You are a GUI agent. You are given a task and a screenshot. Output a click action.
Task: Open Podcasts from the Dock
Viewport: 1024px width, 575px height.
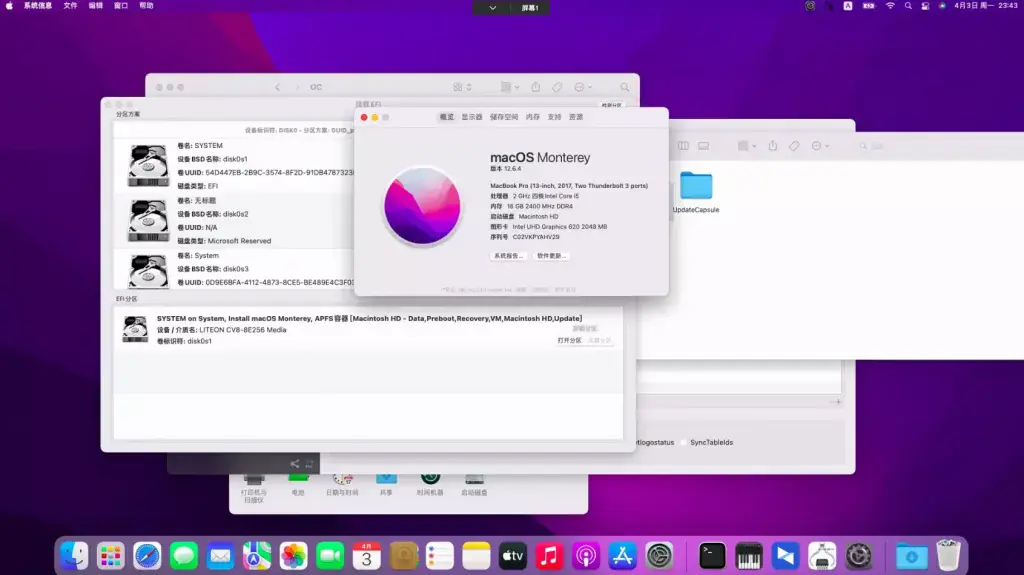[586, 556]
